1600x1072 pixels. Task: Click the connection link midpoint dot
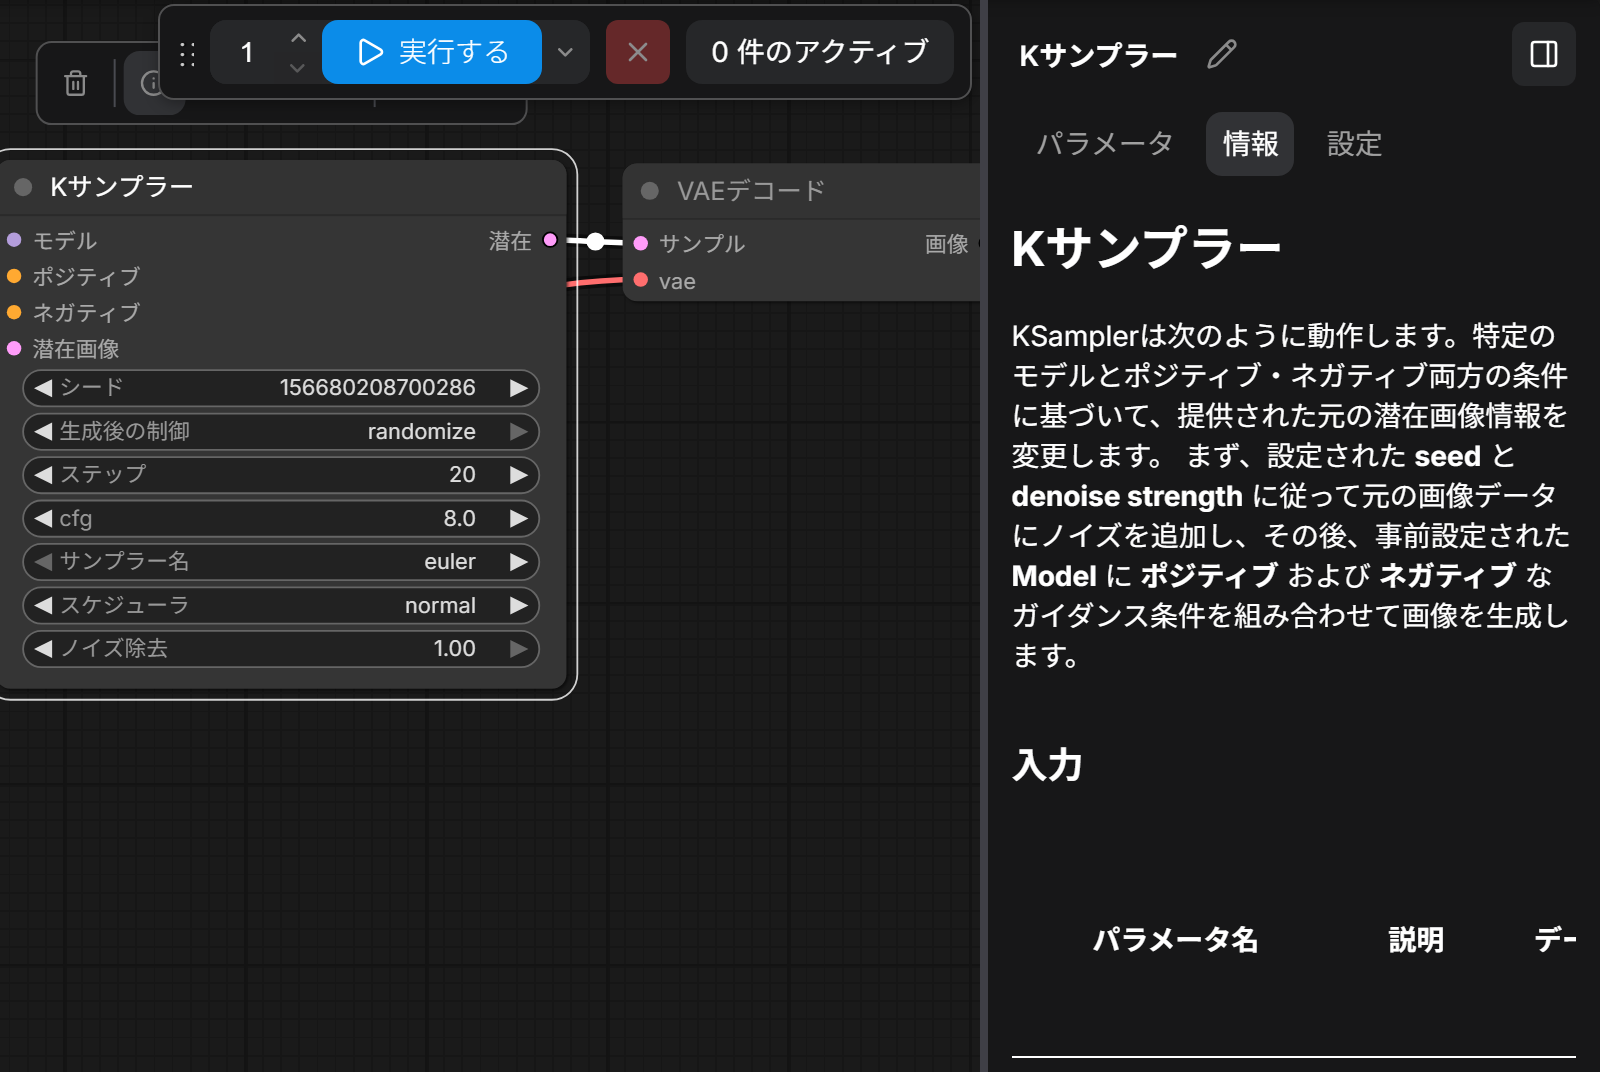pos(595,241)
